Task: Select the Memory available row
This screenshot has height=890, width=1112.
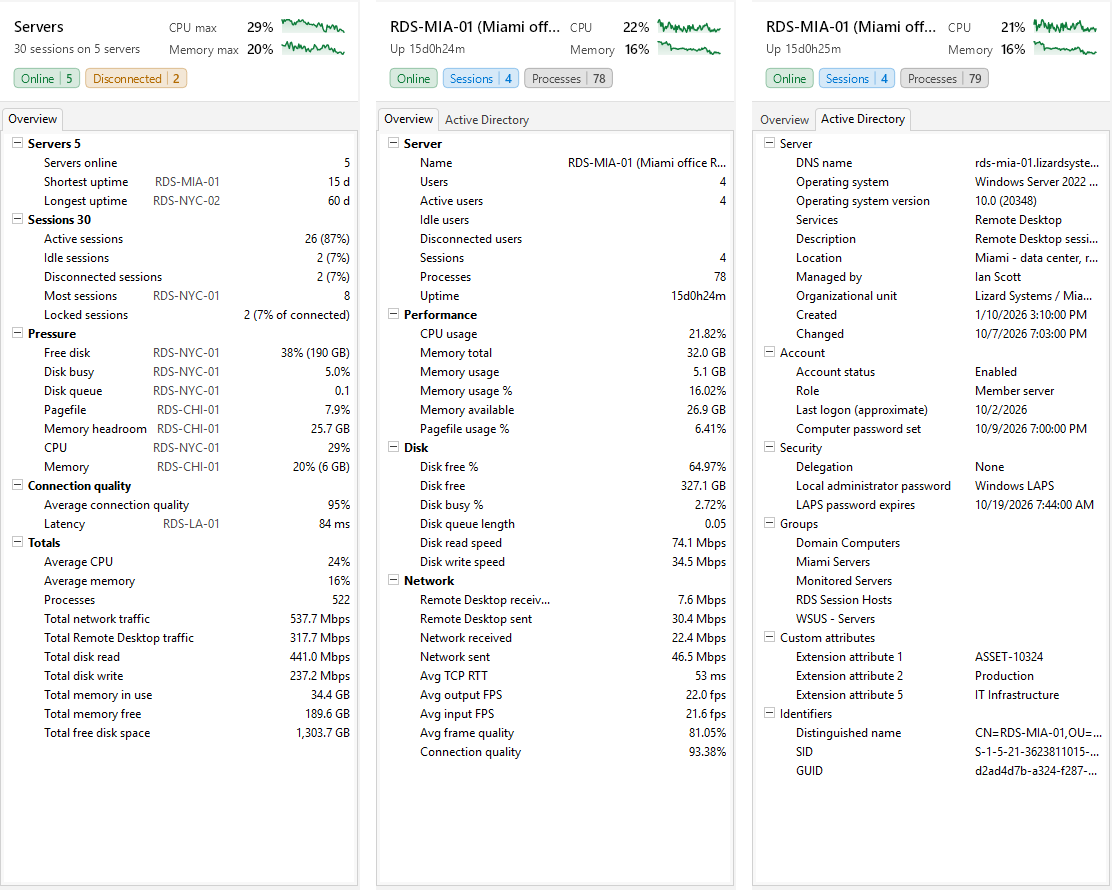Action: pos(557,409)
